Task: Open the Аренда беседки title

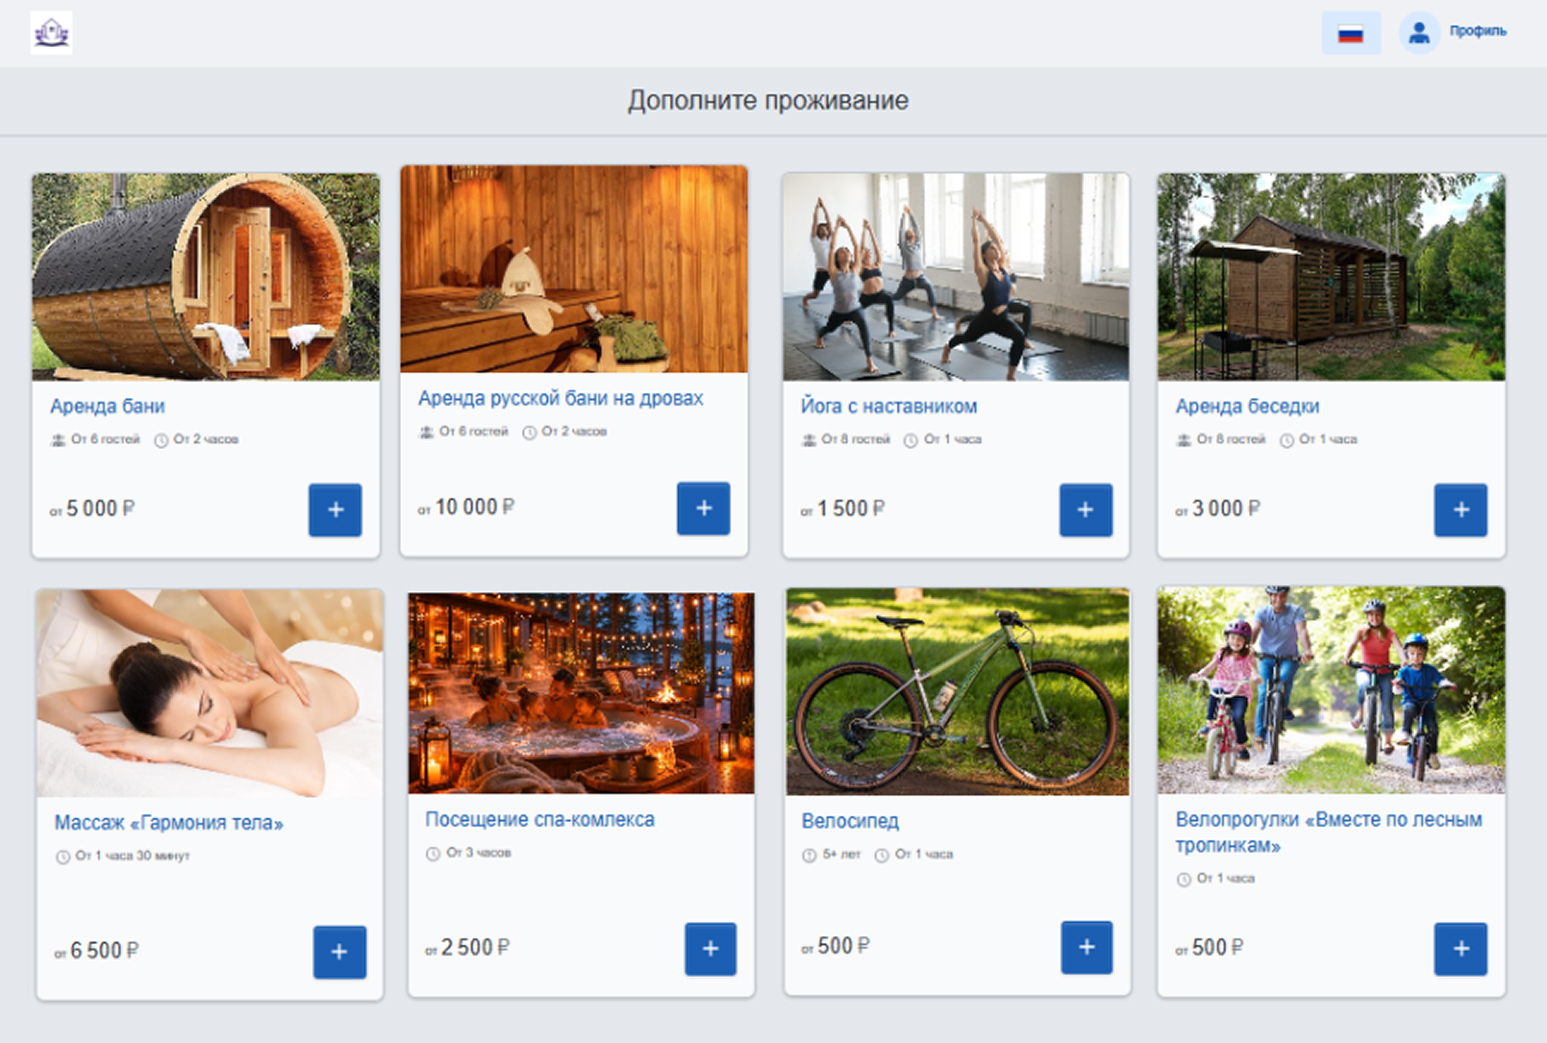Action: pyautogui.click(x=1247, y=406)
